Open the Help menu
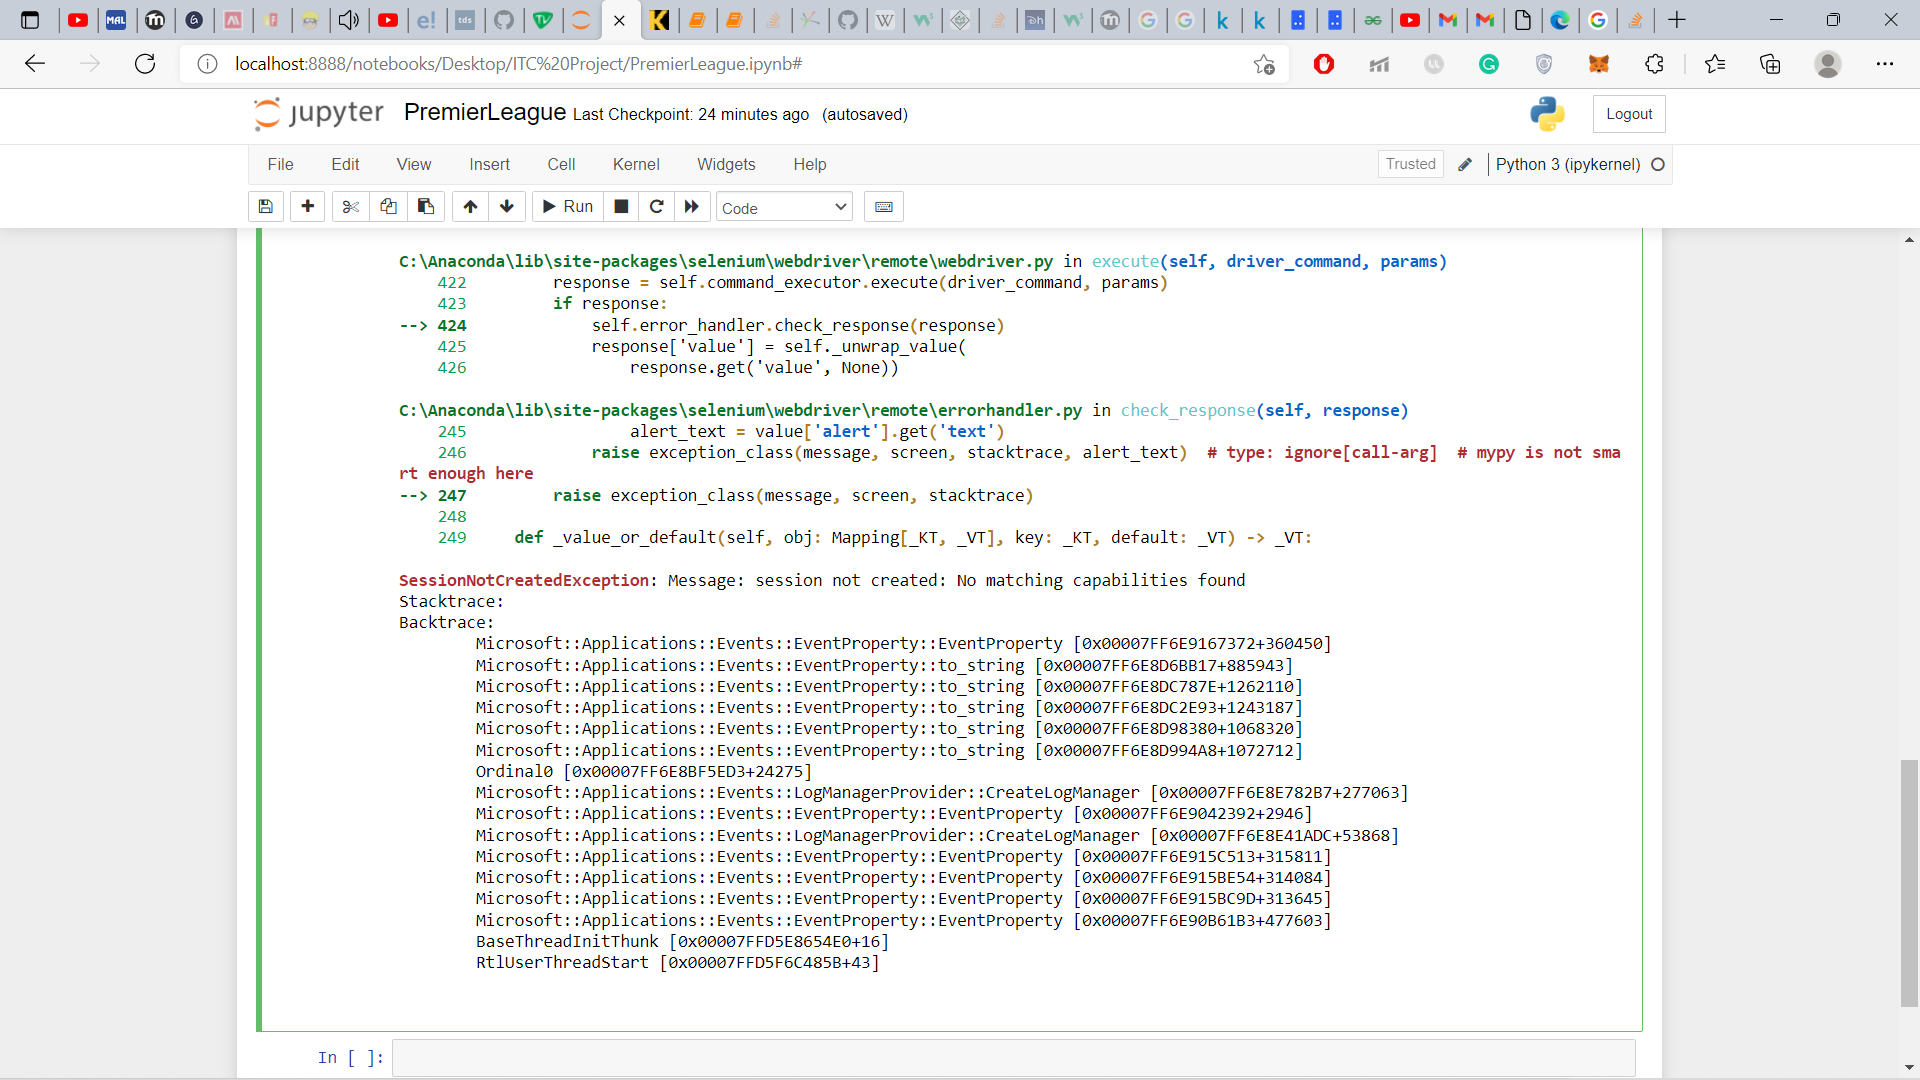1920x1080 pixels. coord(810,164)
